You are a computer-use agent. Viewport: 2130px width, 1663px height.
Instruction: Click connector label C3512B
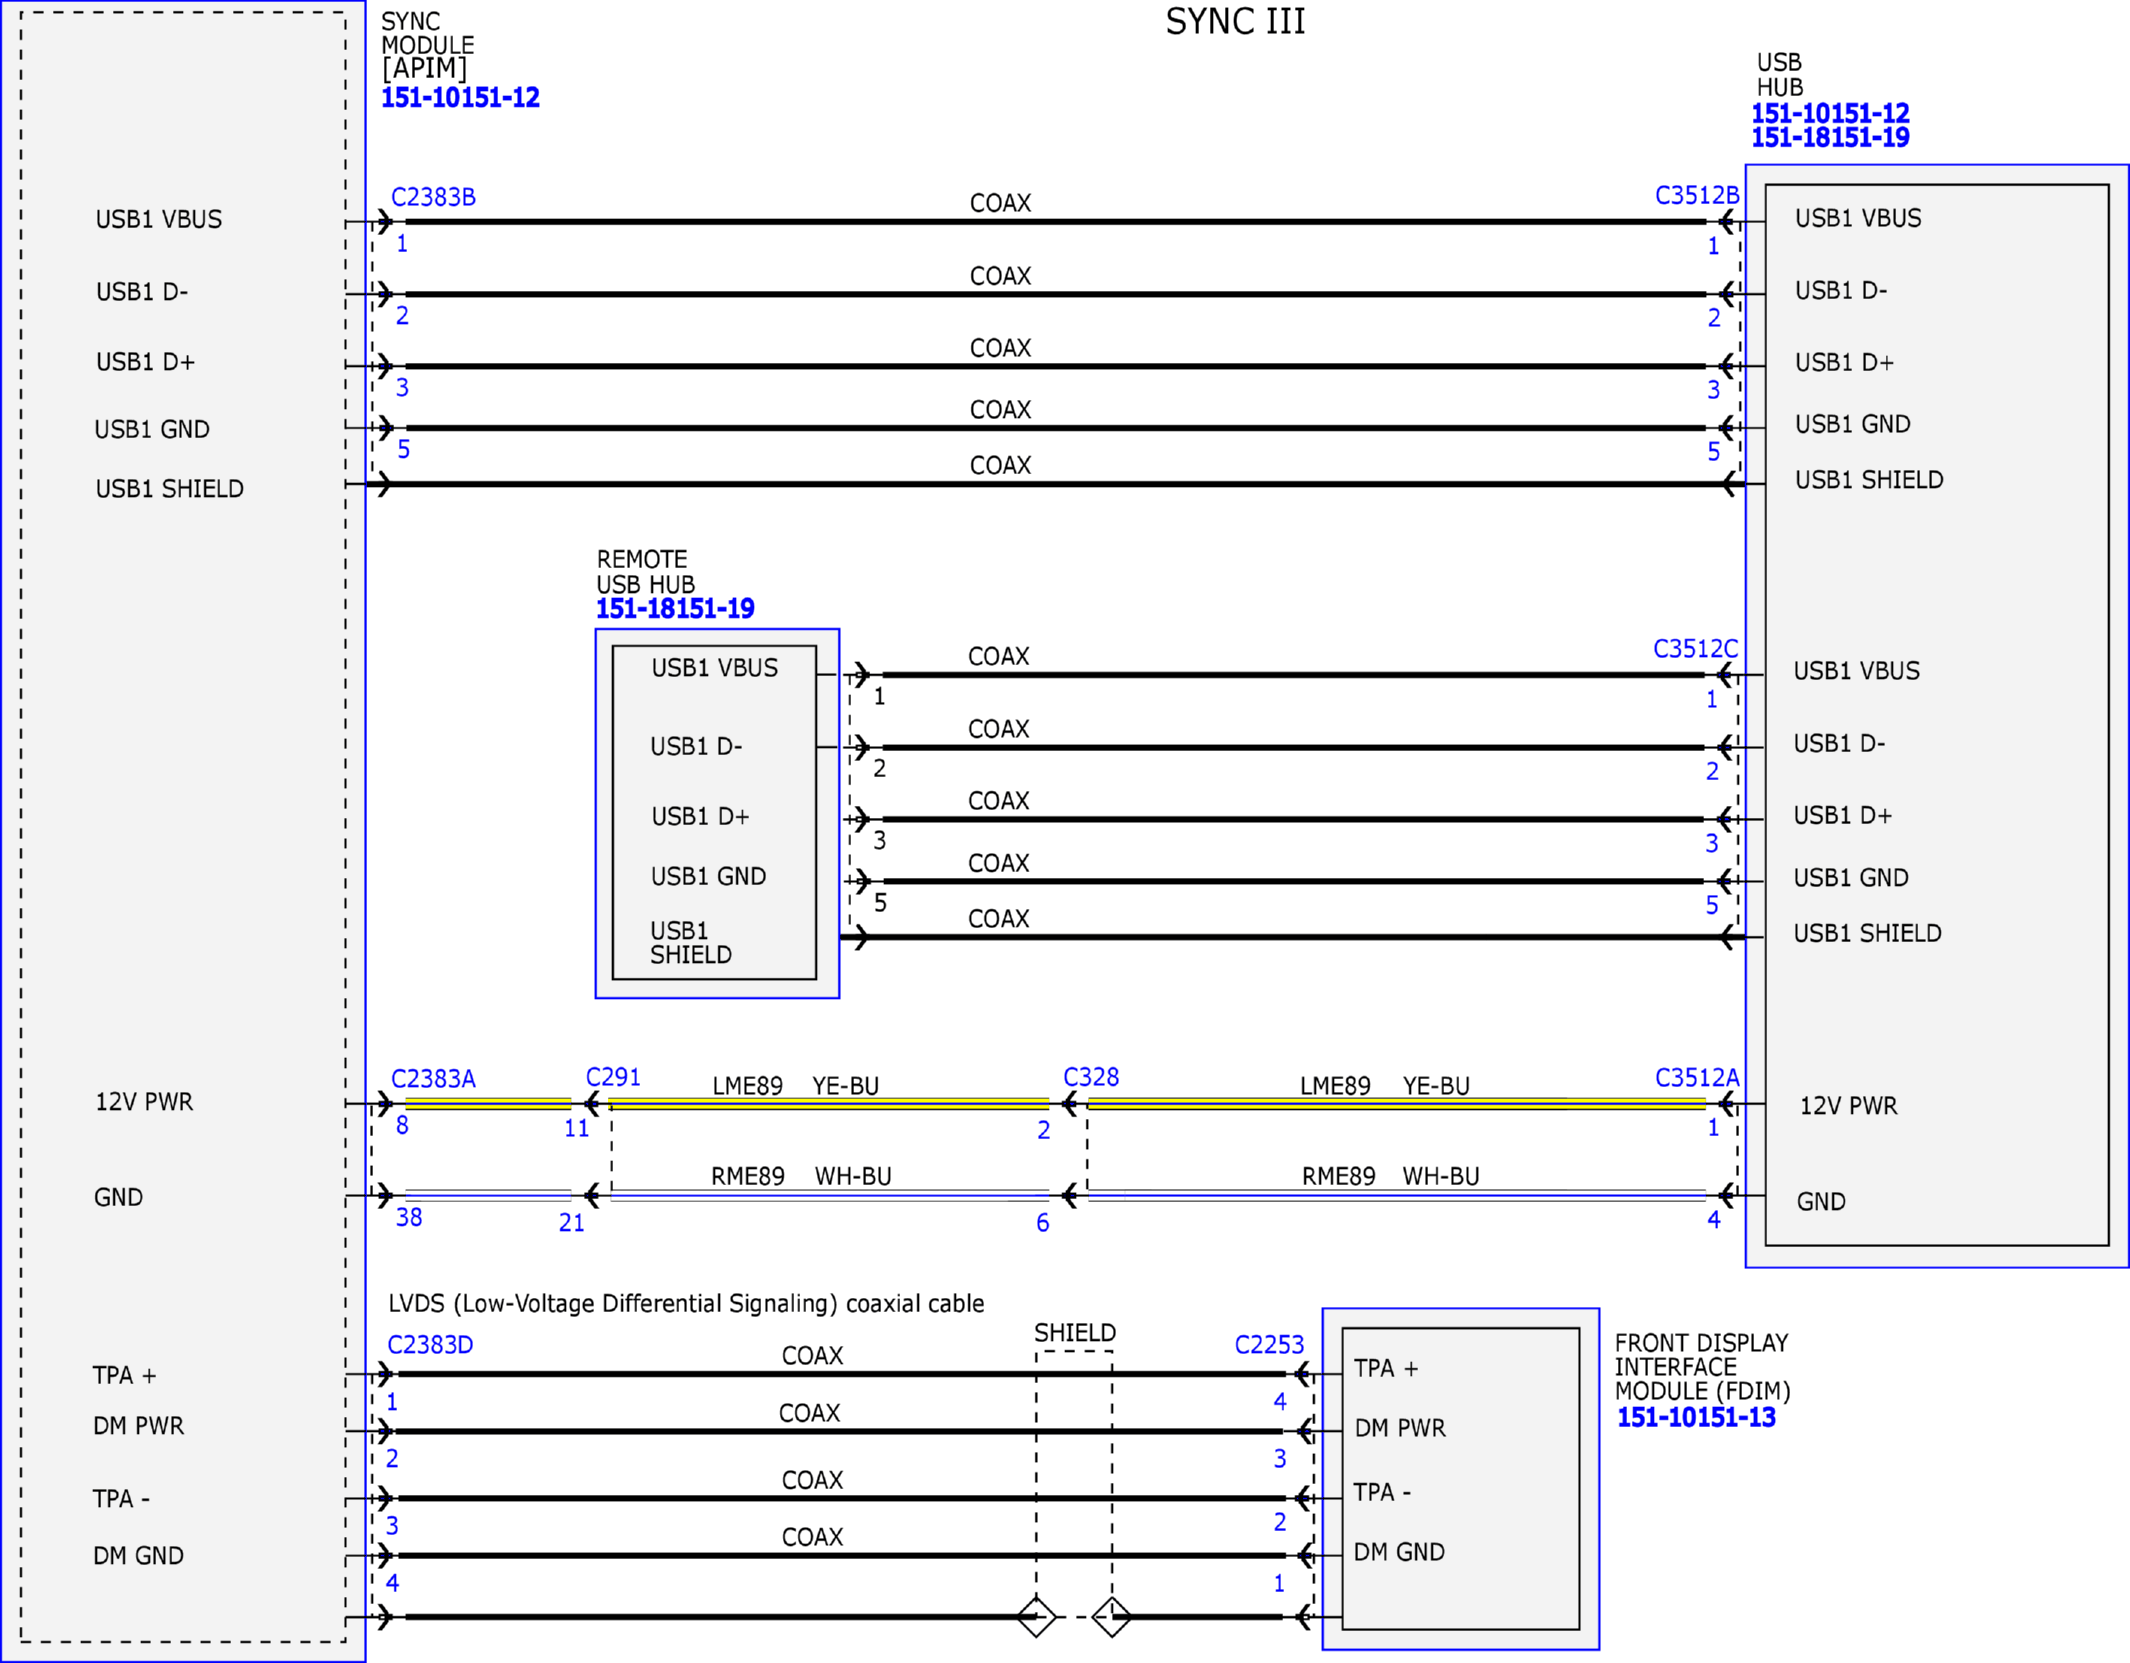(x=1697, y=195)
